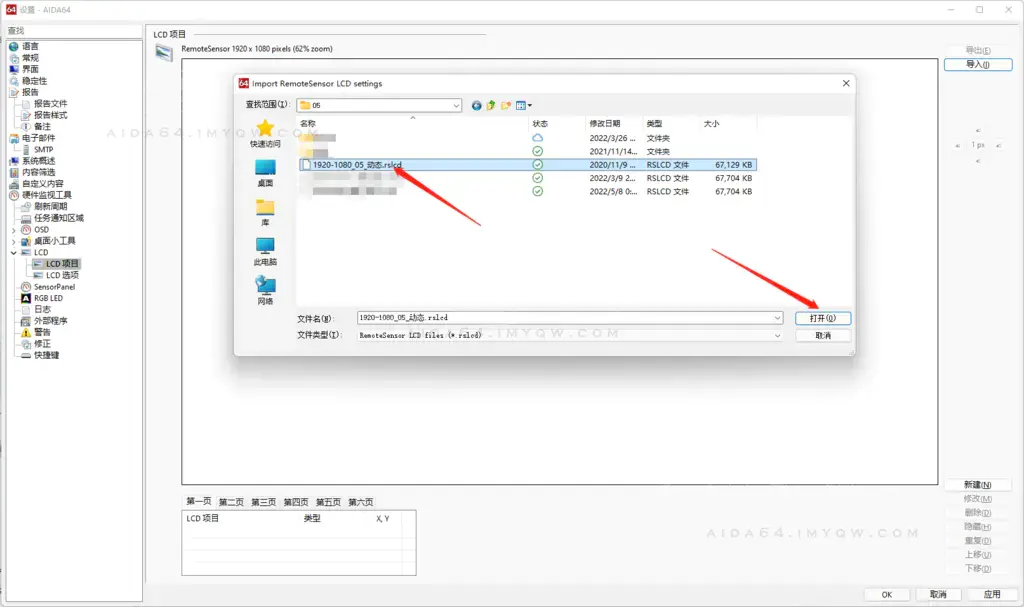The height and width of the screenshot is (607, 1024).
Task: Switch to the 第二页 tab
Action: coord(231,502)
